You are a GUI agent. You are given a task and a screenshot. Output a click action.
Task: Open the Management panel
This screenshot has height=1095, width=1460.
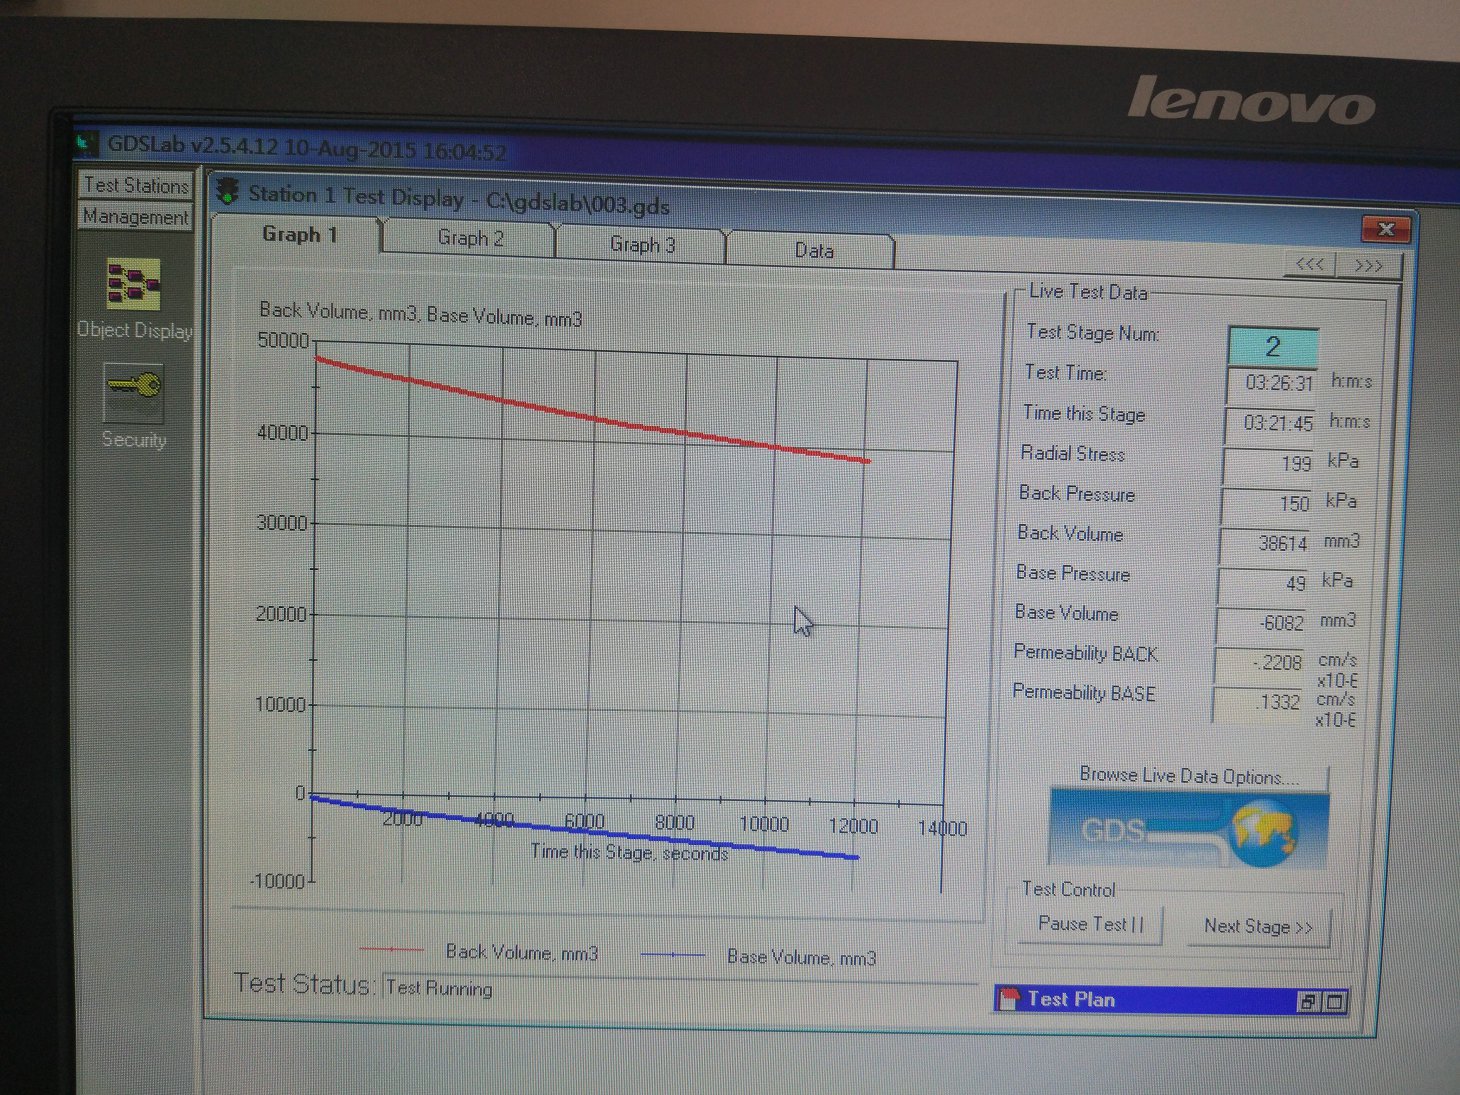136,216
